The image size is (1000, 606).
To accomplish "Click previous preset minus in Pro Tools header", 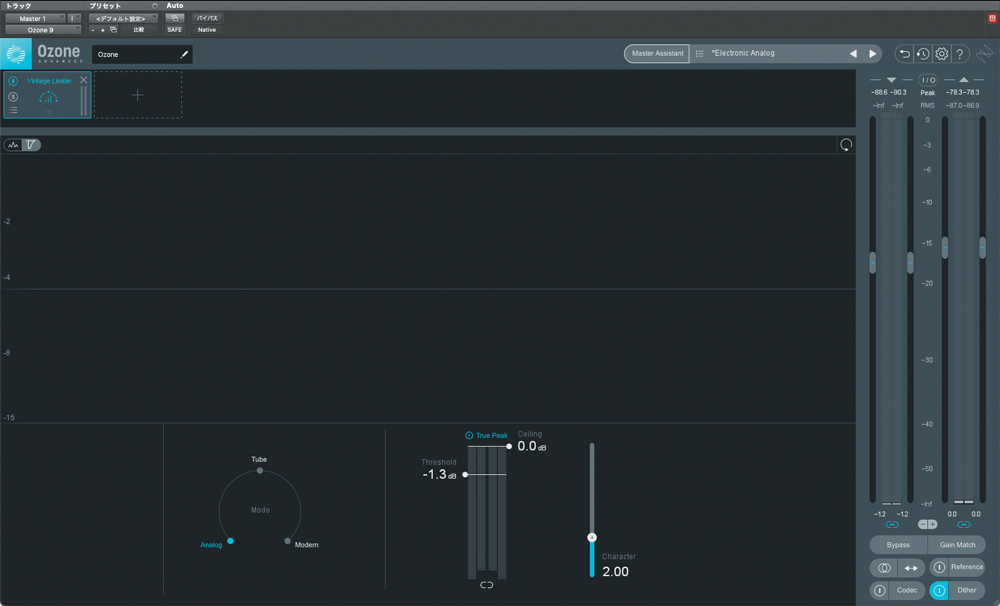I will point(93,30).
